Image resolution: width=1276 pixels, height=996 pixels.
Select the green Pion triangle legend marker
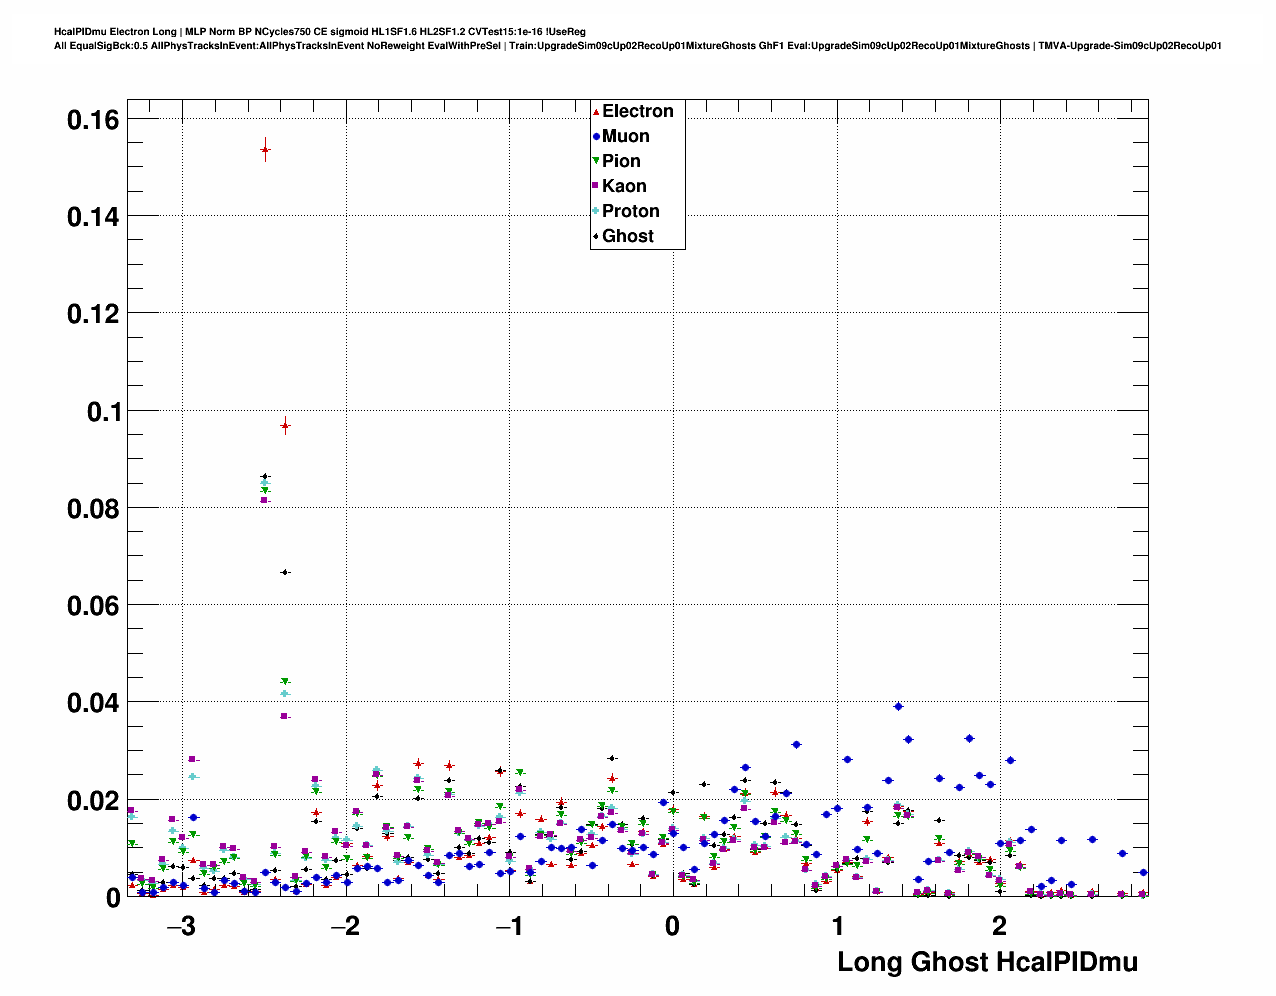(596, 162)
